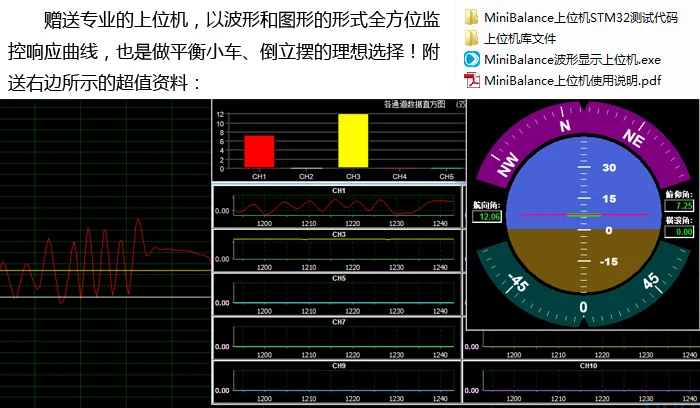The image size is (700, 408).
Task: Click the NE heading on the compass arc
Action: click(x=634, y=138)
